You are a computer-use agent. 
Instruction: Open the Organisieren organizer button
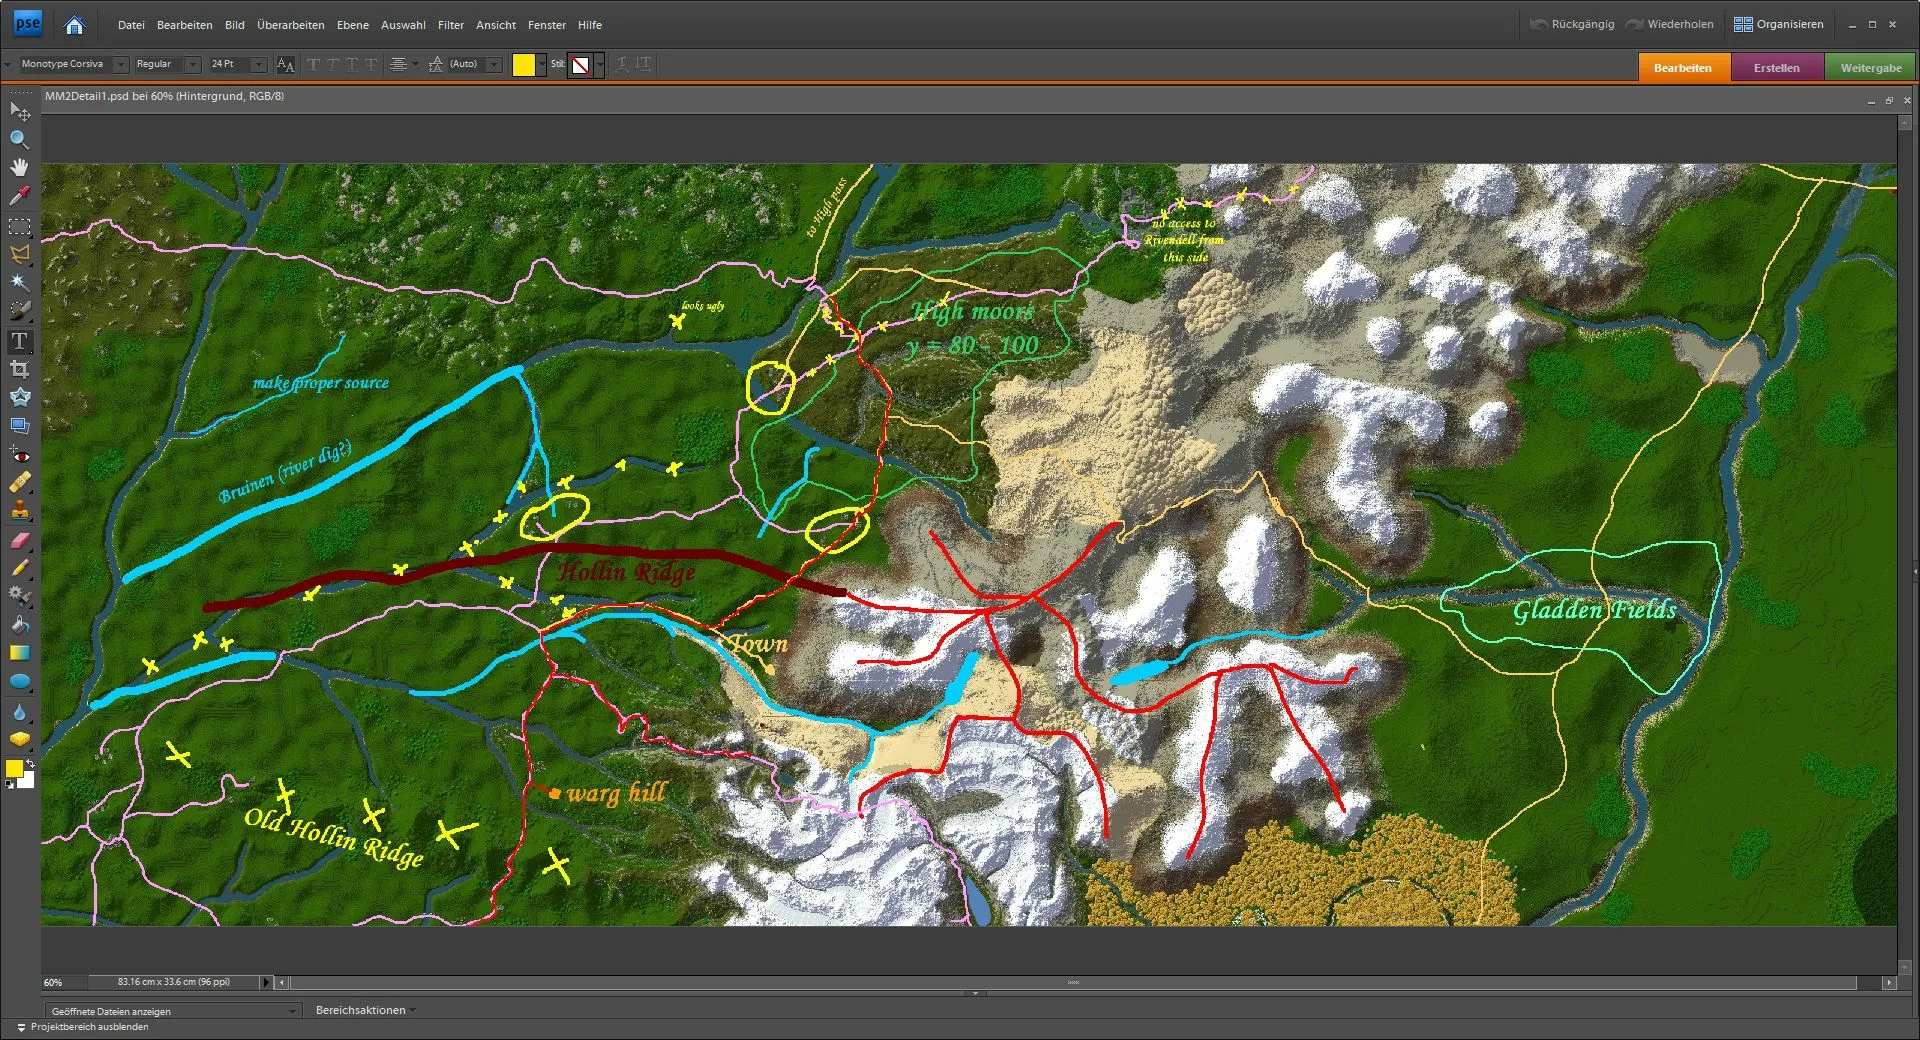click(x=1779, y=24)
